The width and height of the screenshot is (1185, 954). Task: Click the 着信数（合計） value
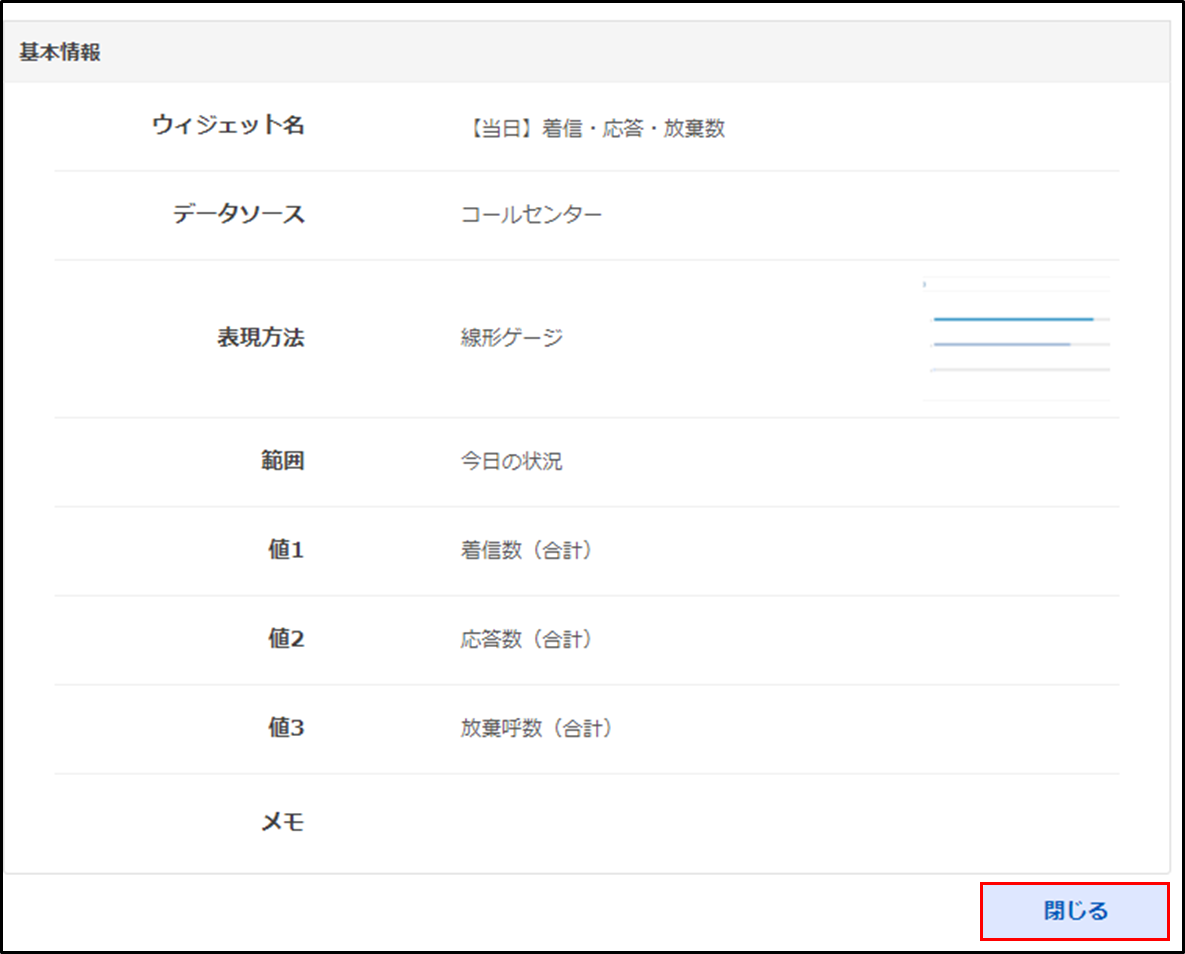(526, 550)
